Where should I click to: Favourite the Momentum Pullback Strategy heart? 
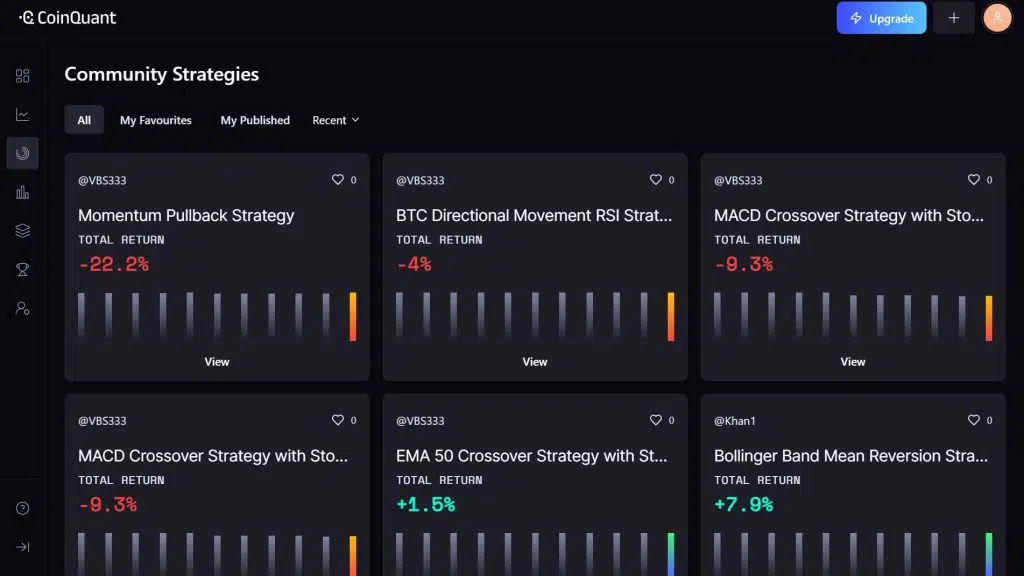[x=338, y=180]
